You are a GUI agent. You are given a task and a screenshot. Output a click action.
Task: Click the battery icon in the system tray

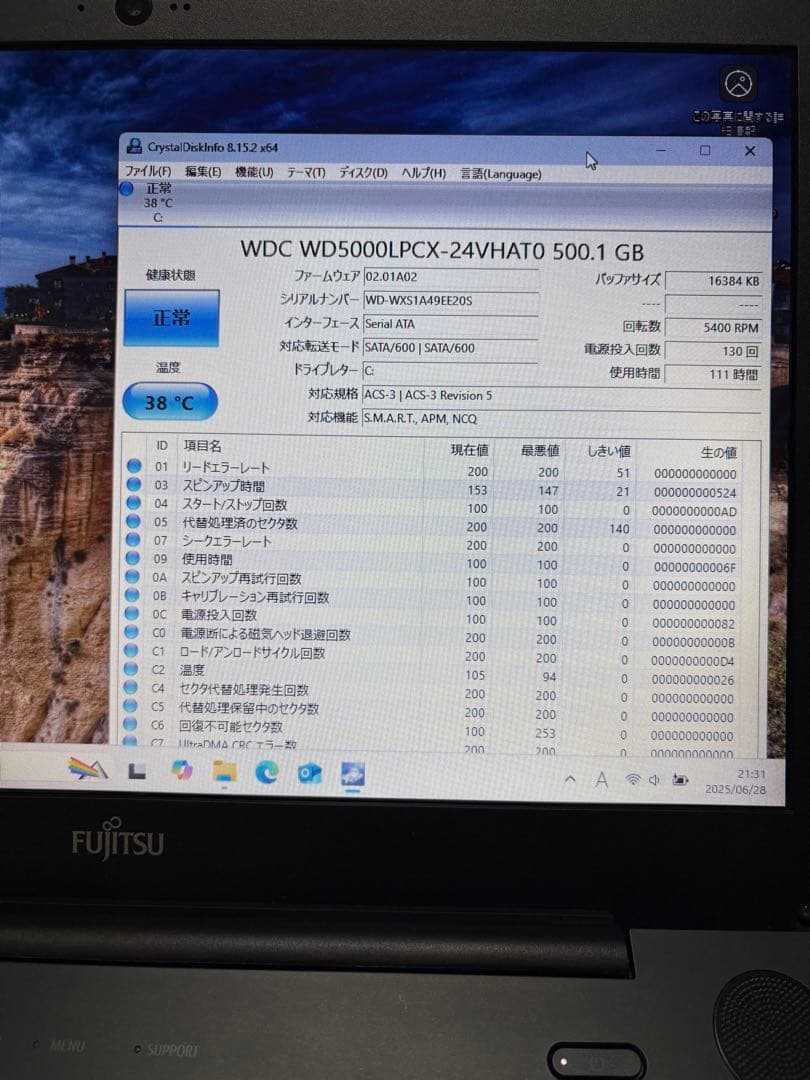pos(678,780)
